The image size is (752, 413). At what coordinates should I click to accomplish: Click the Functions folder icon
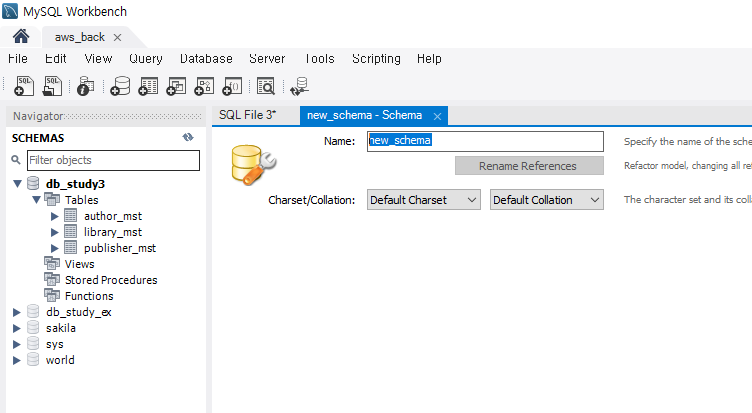pyautogui.click(x=52, y=295)
